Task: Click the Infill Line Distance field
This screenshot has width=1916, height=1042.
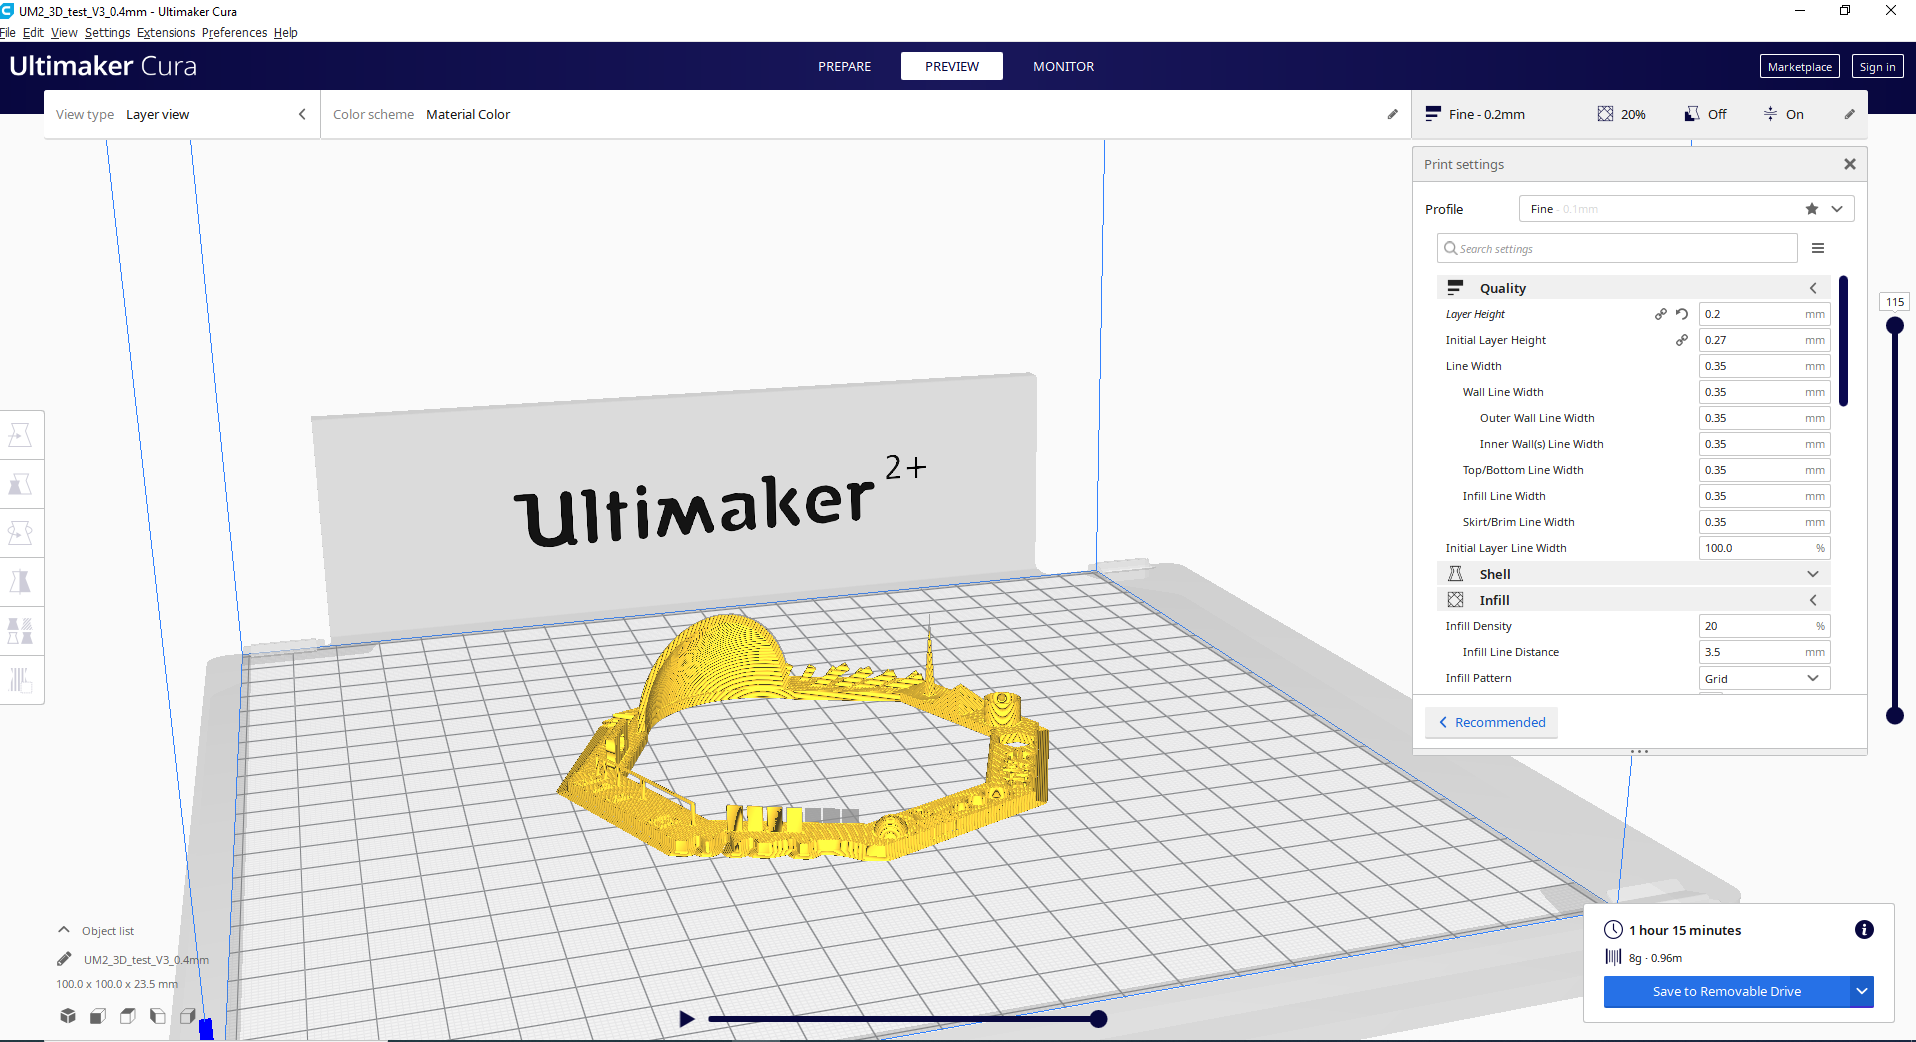Action: 1765,652
